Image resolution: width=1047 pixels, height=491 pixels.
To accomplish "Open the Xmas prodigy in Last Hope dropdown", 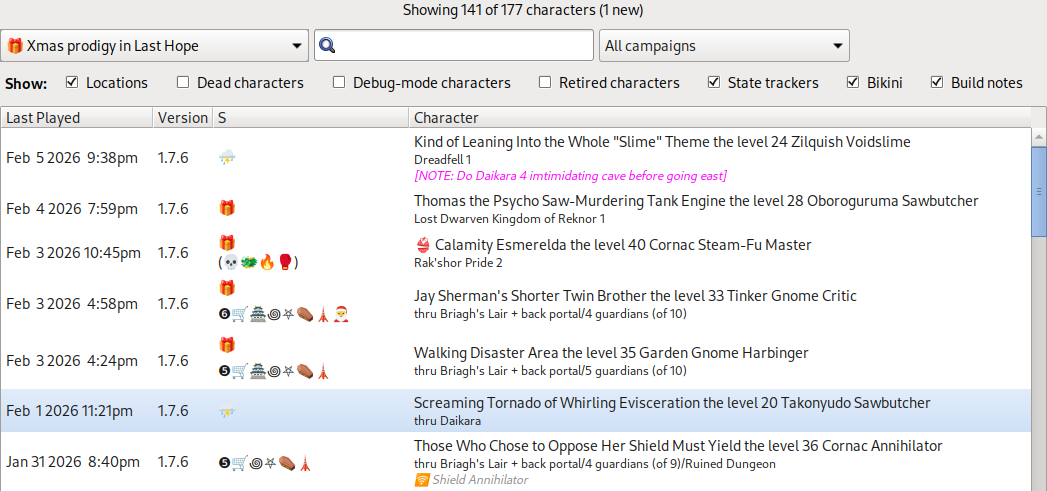I will coord(155,46).
